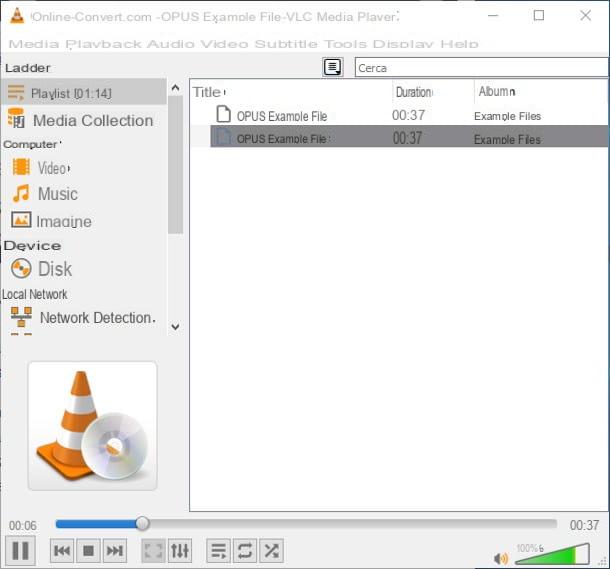This screenshot has height=569, width=610.
Task: Click the Playlist list icon
Action: coord(16,93)
